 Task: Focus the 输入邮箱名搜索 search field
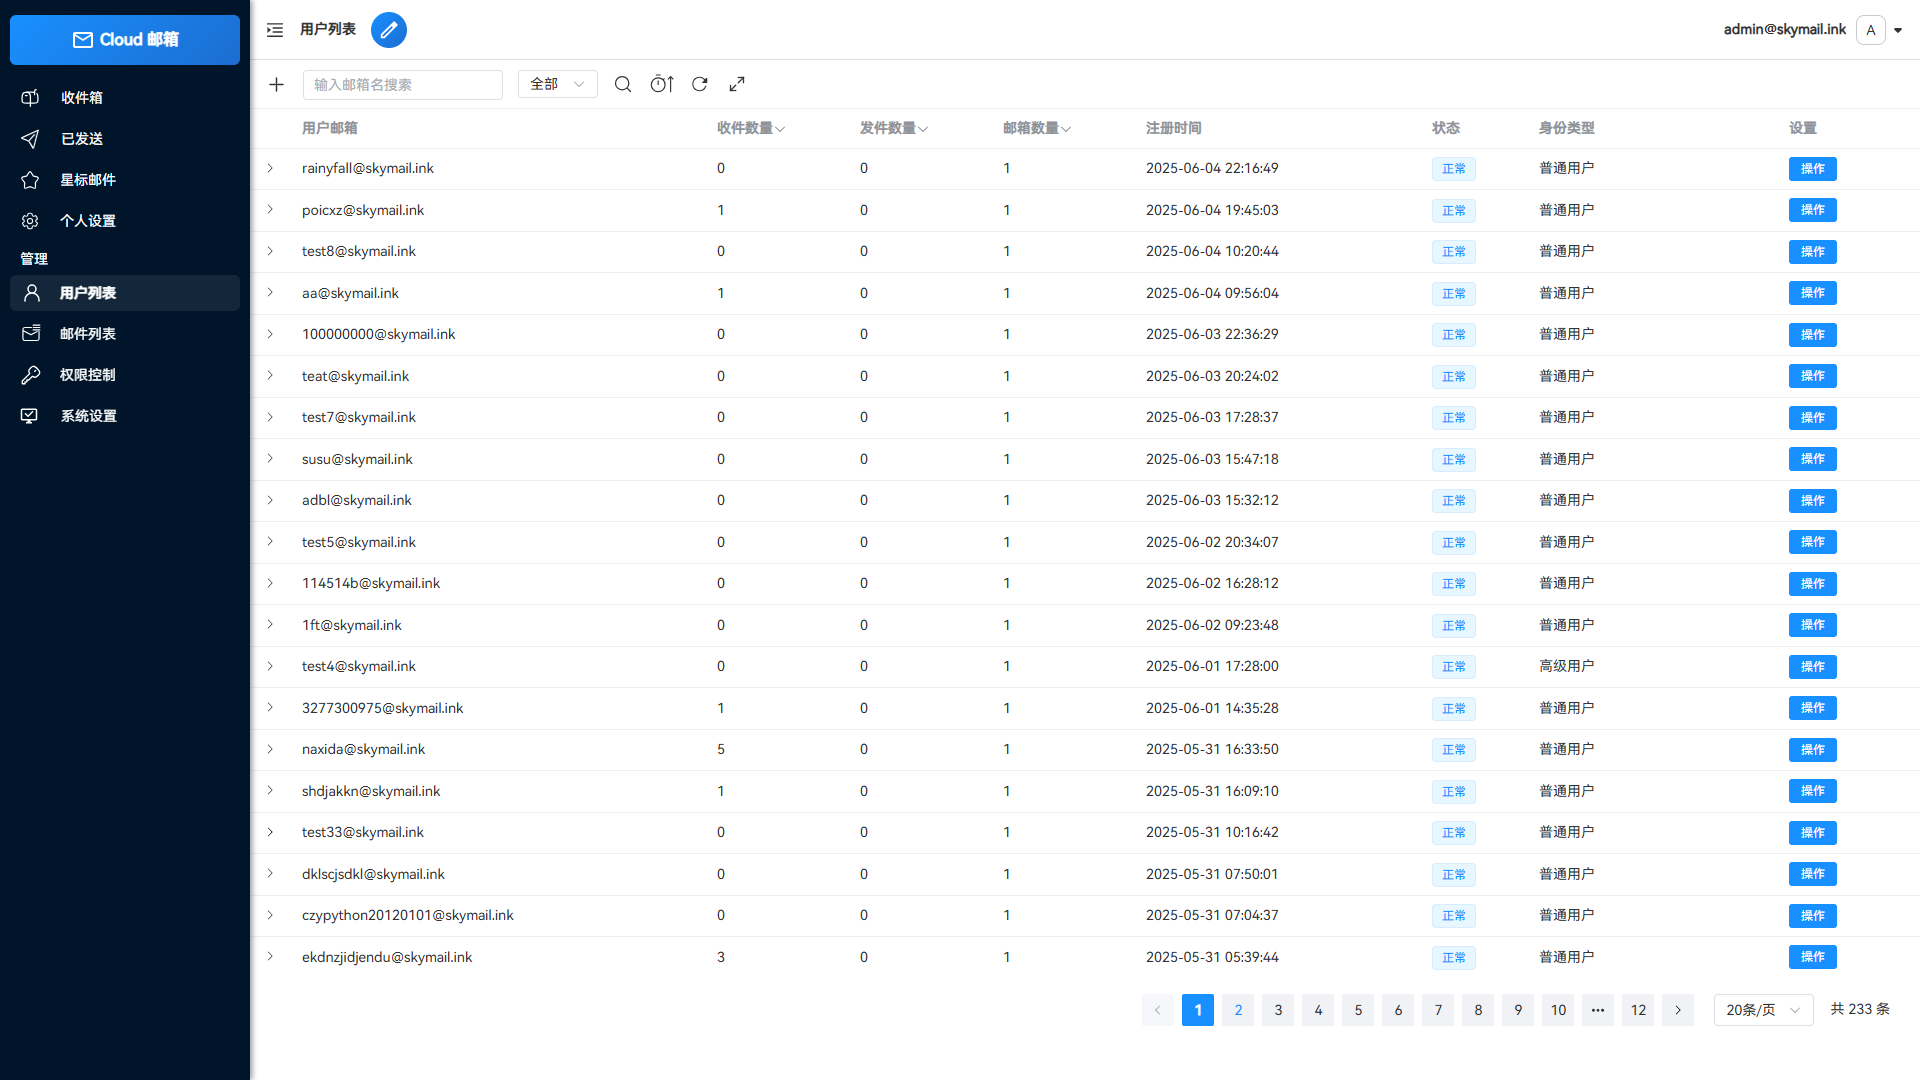[403, 85]
